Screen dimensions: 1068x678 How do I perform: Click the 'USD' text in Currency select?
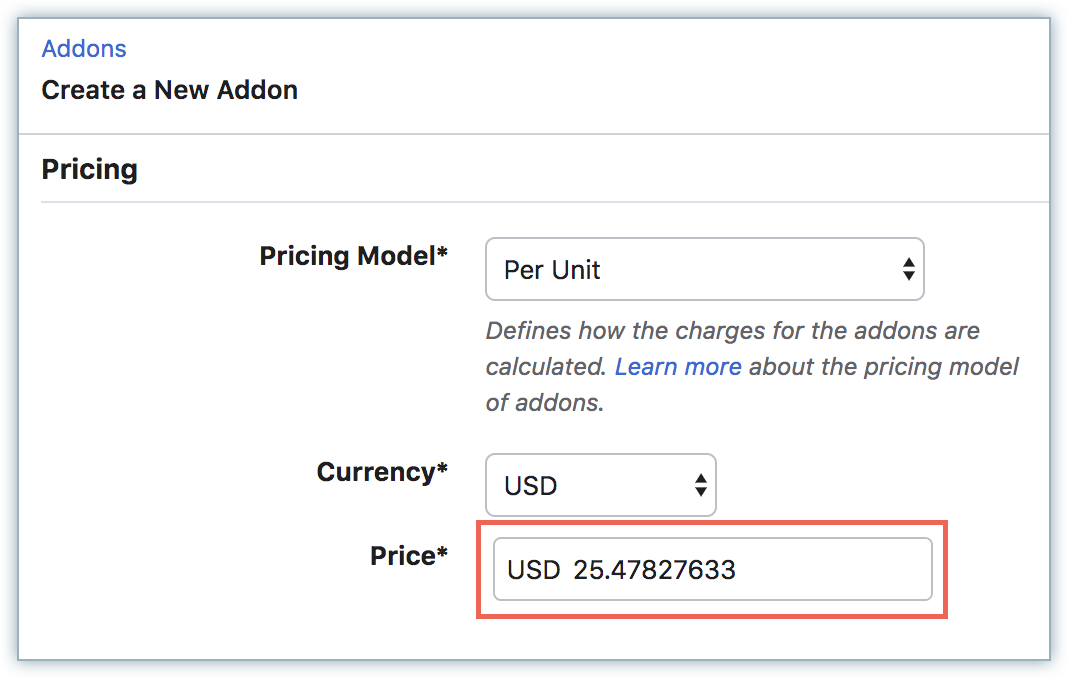tap(531, 487)
